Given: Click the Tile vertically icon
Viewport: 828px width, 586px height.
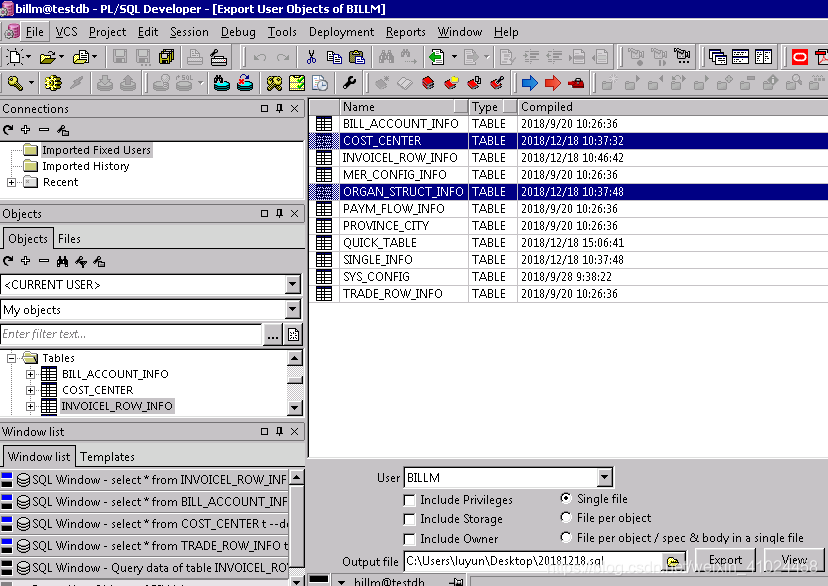Looking at the screenshot, I should tap(764, 56).
